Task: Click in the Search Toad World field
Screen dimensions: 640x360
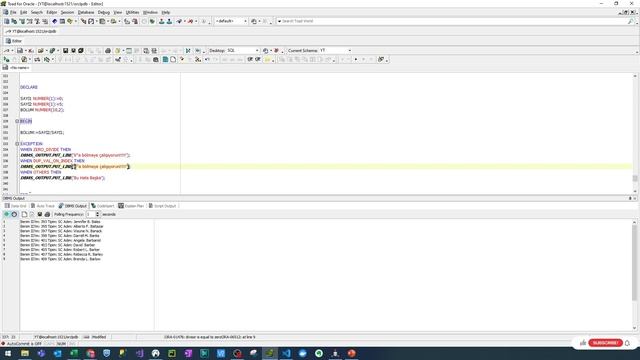Action: [x=452, y=21]
